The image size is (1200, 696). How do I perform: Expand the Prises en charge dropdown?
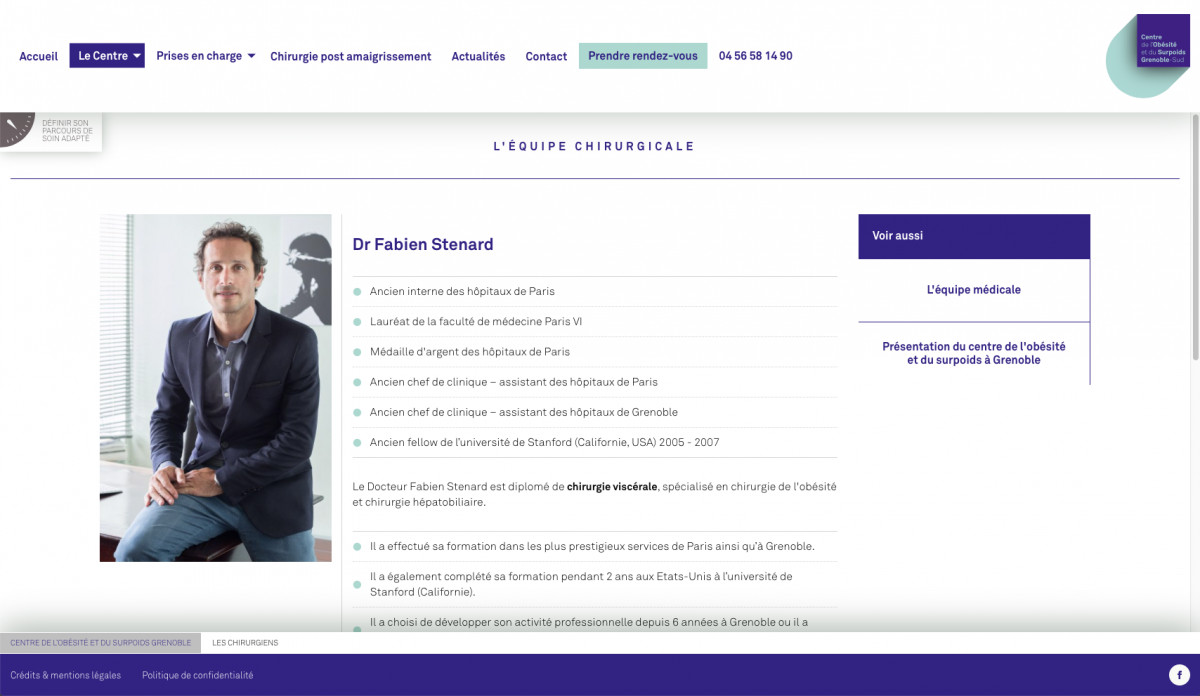click(206, 56)
